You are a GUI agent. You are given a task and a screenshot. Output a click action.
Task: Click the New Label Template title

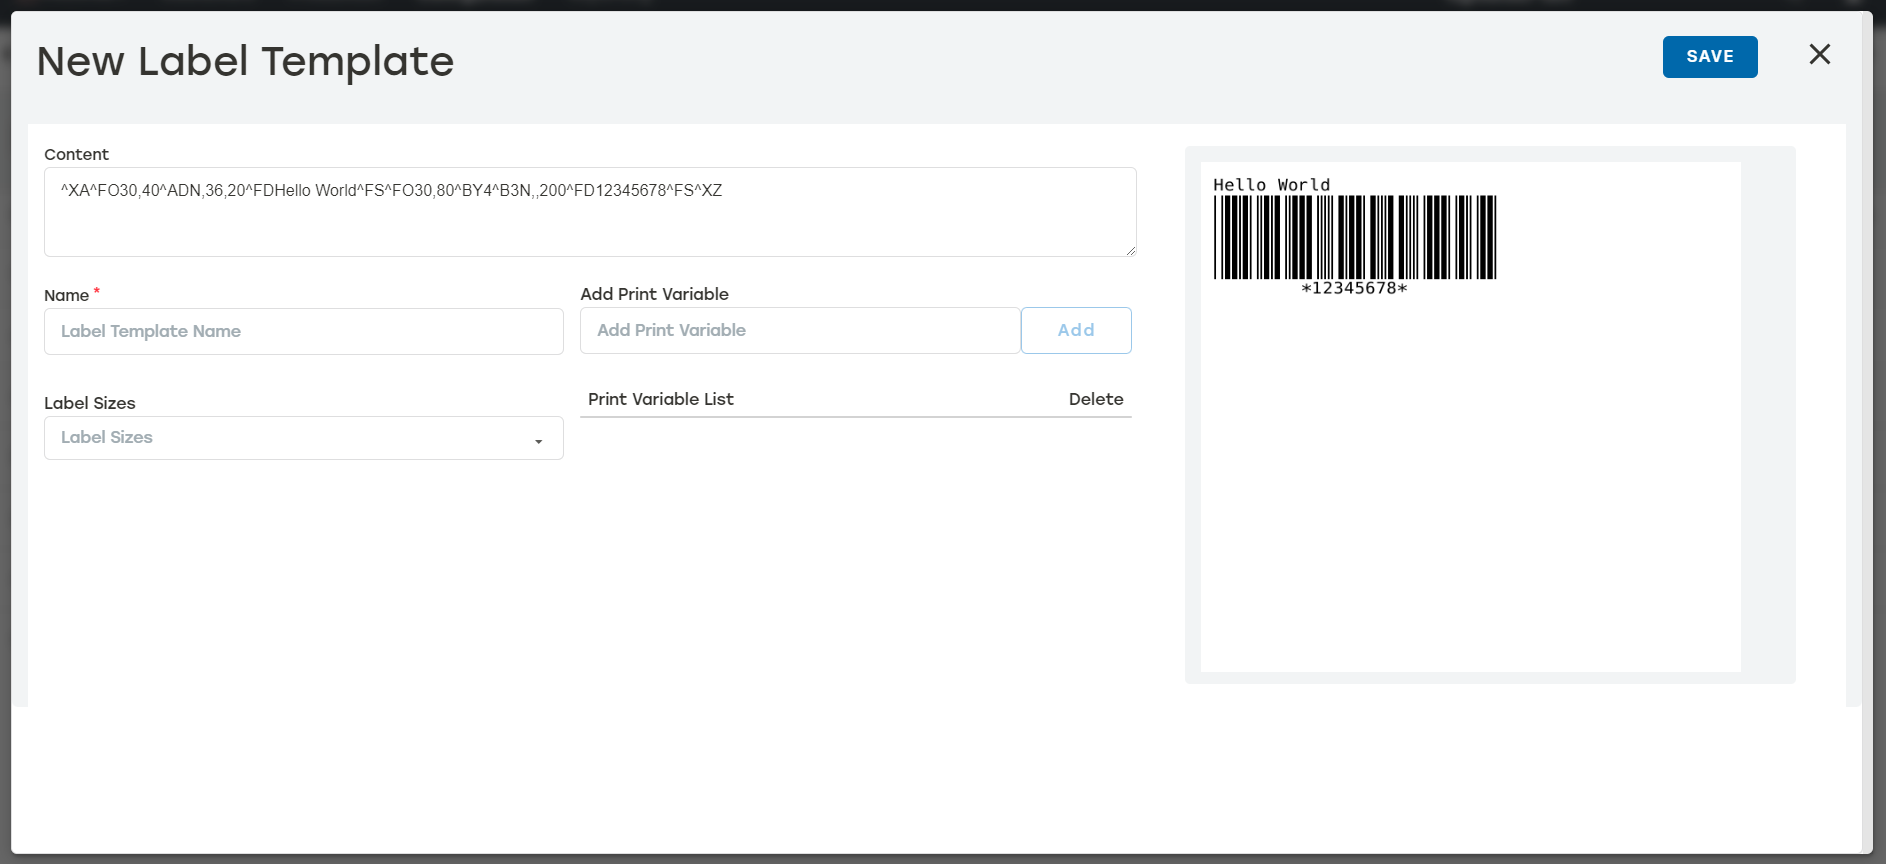click(x=246, y=62)
